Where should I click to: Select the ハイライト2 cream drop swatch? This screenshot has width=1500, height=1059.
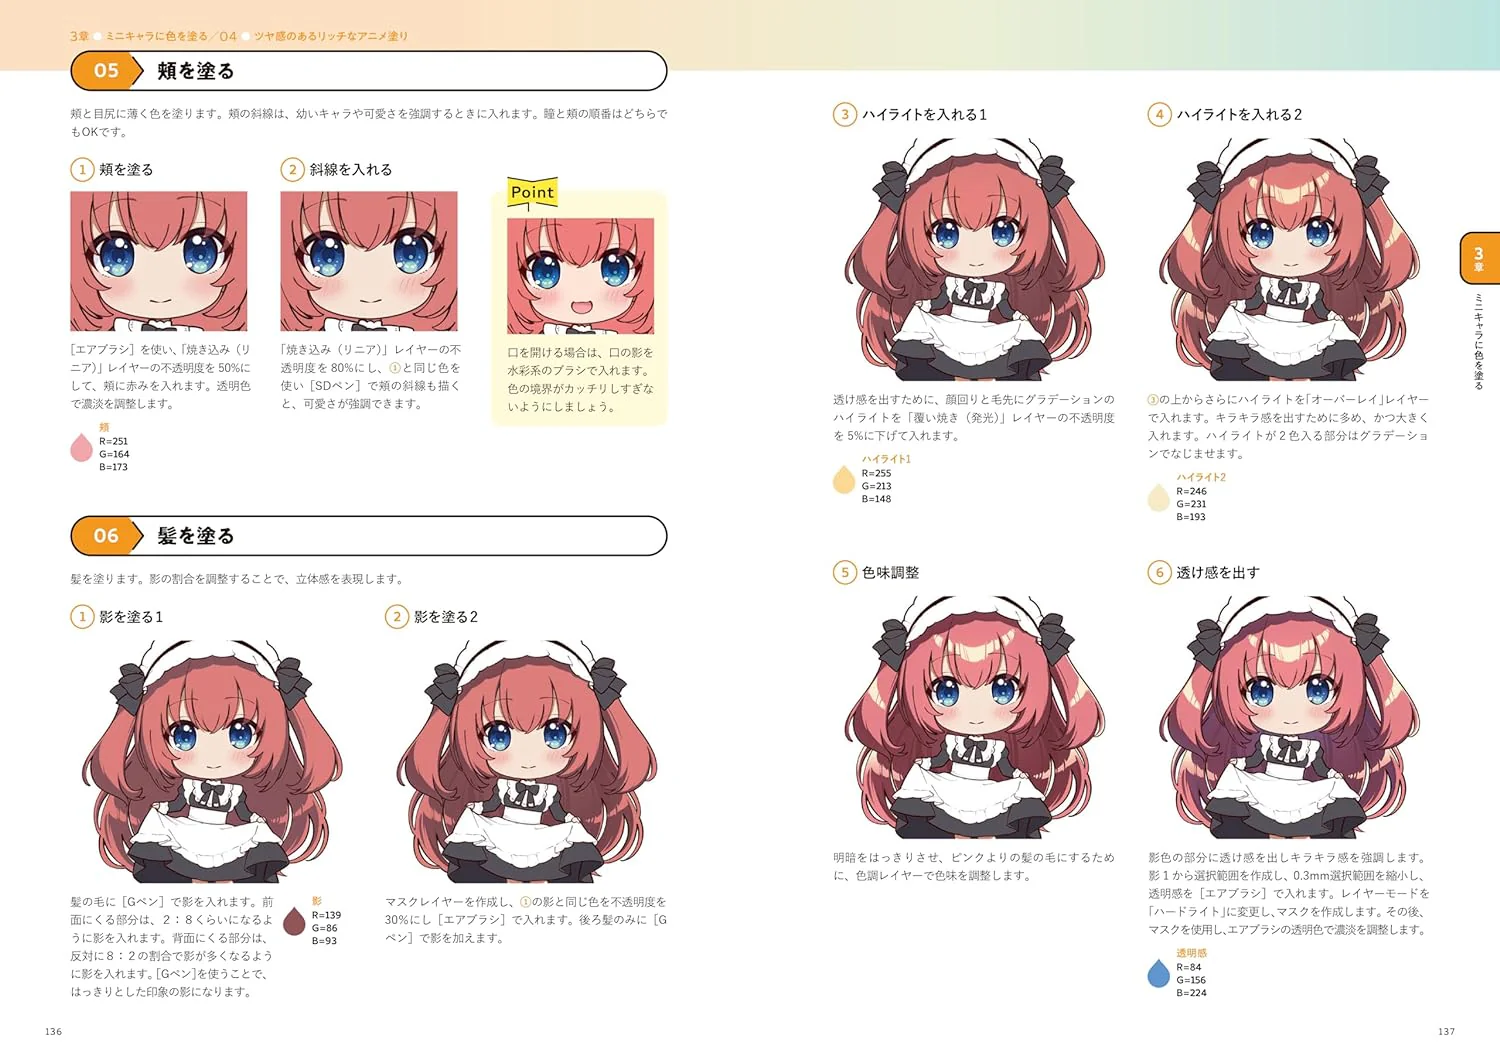pos(1158,497)
